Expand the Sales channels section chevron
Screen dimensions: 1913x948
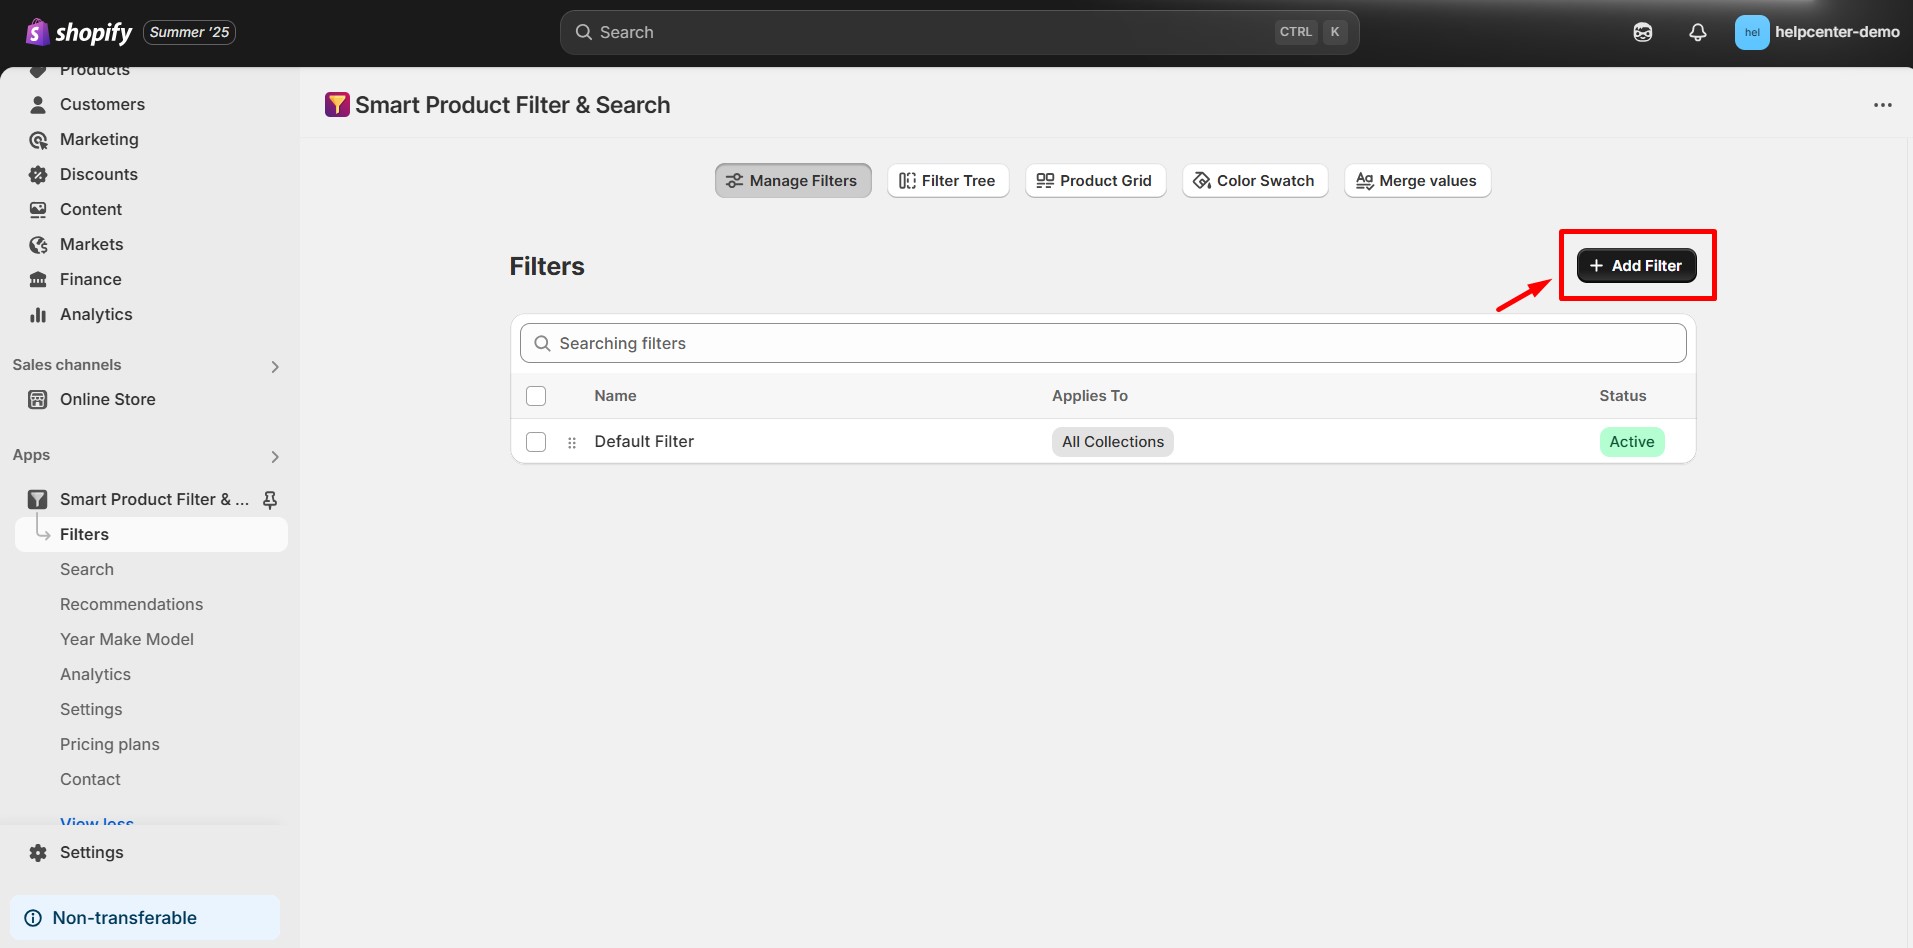pos(275,366)
